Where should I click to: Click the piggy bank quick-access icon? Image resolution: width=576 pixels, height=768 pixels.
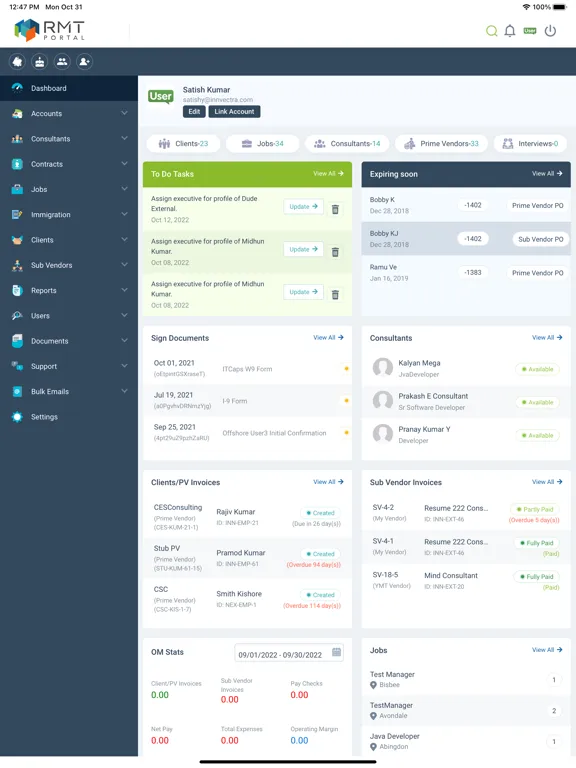click(x=17, y=62)
